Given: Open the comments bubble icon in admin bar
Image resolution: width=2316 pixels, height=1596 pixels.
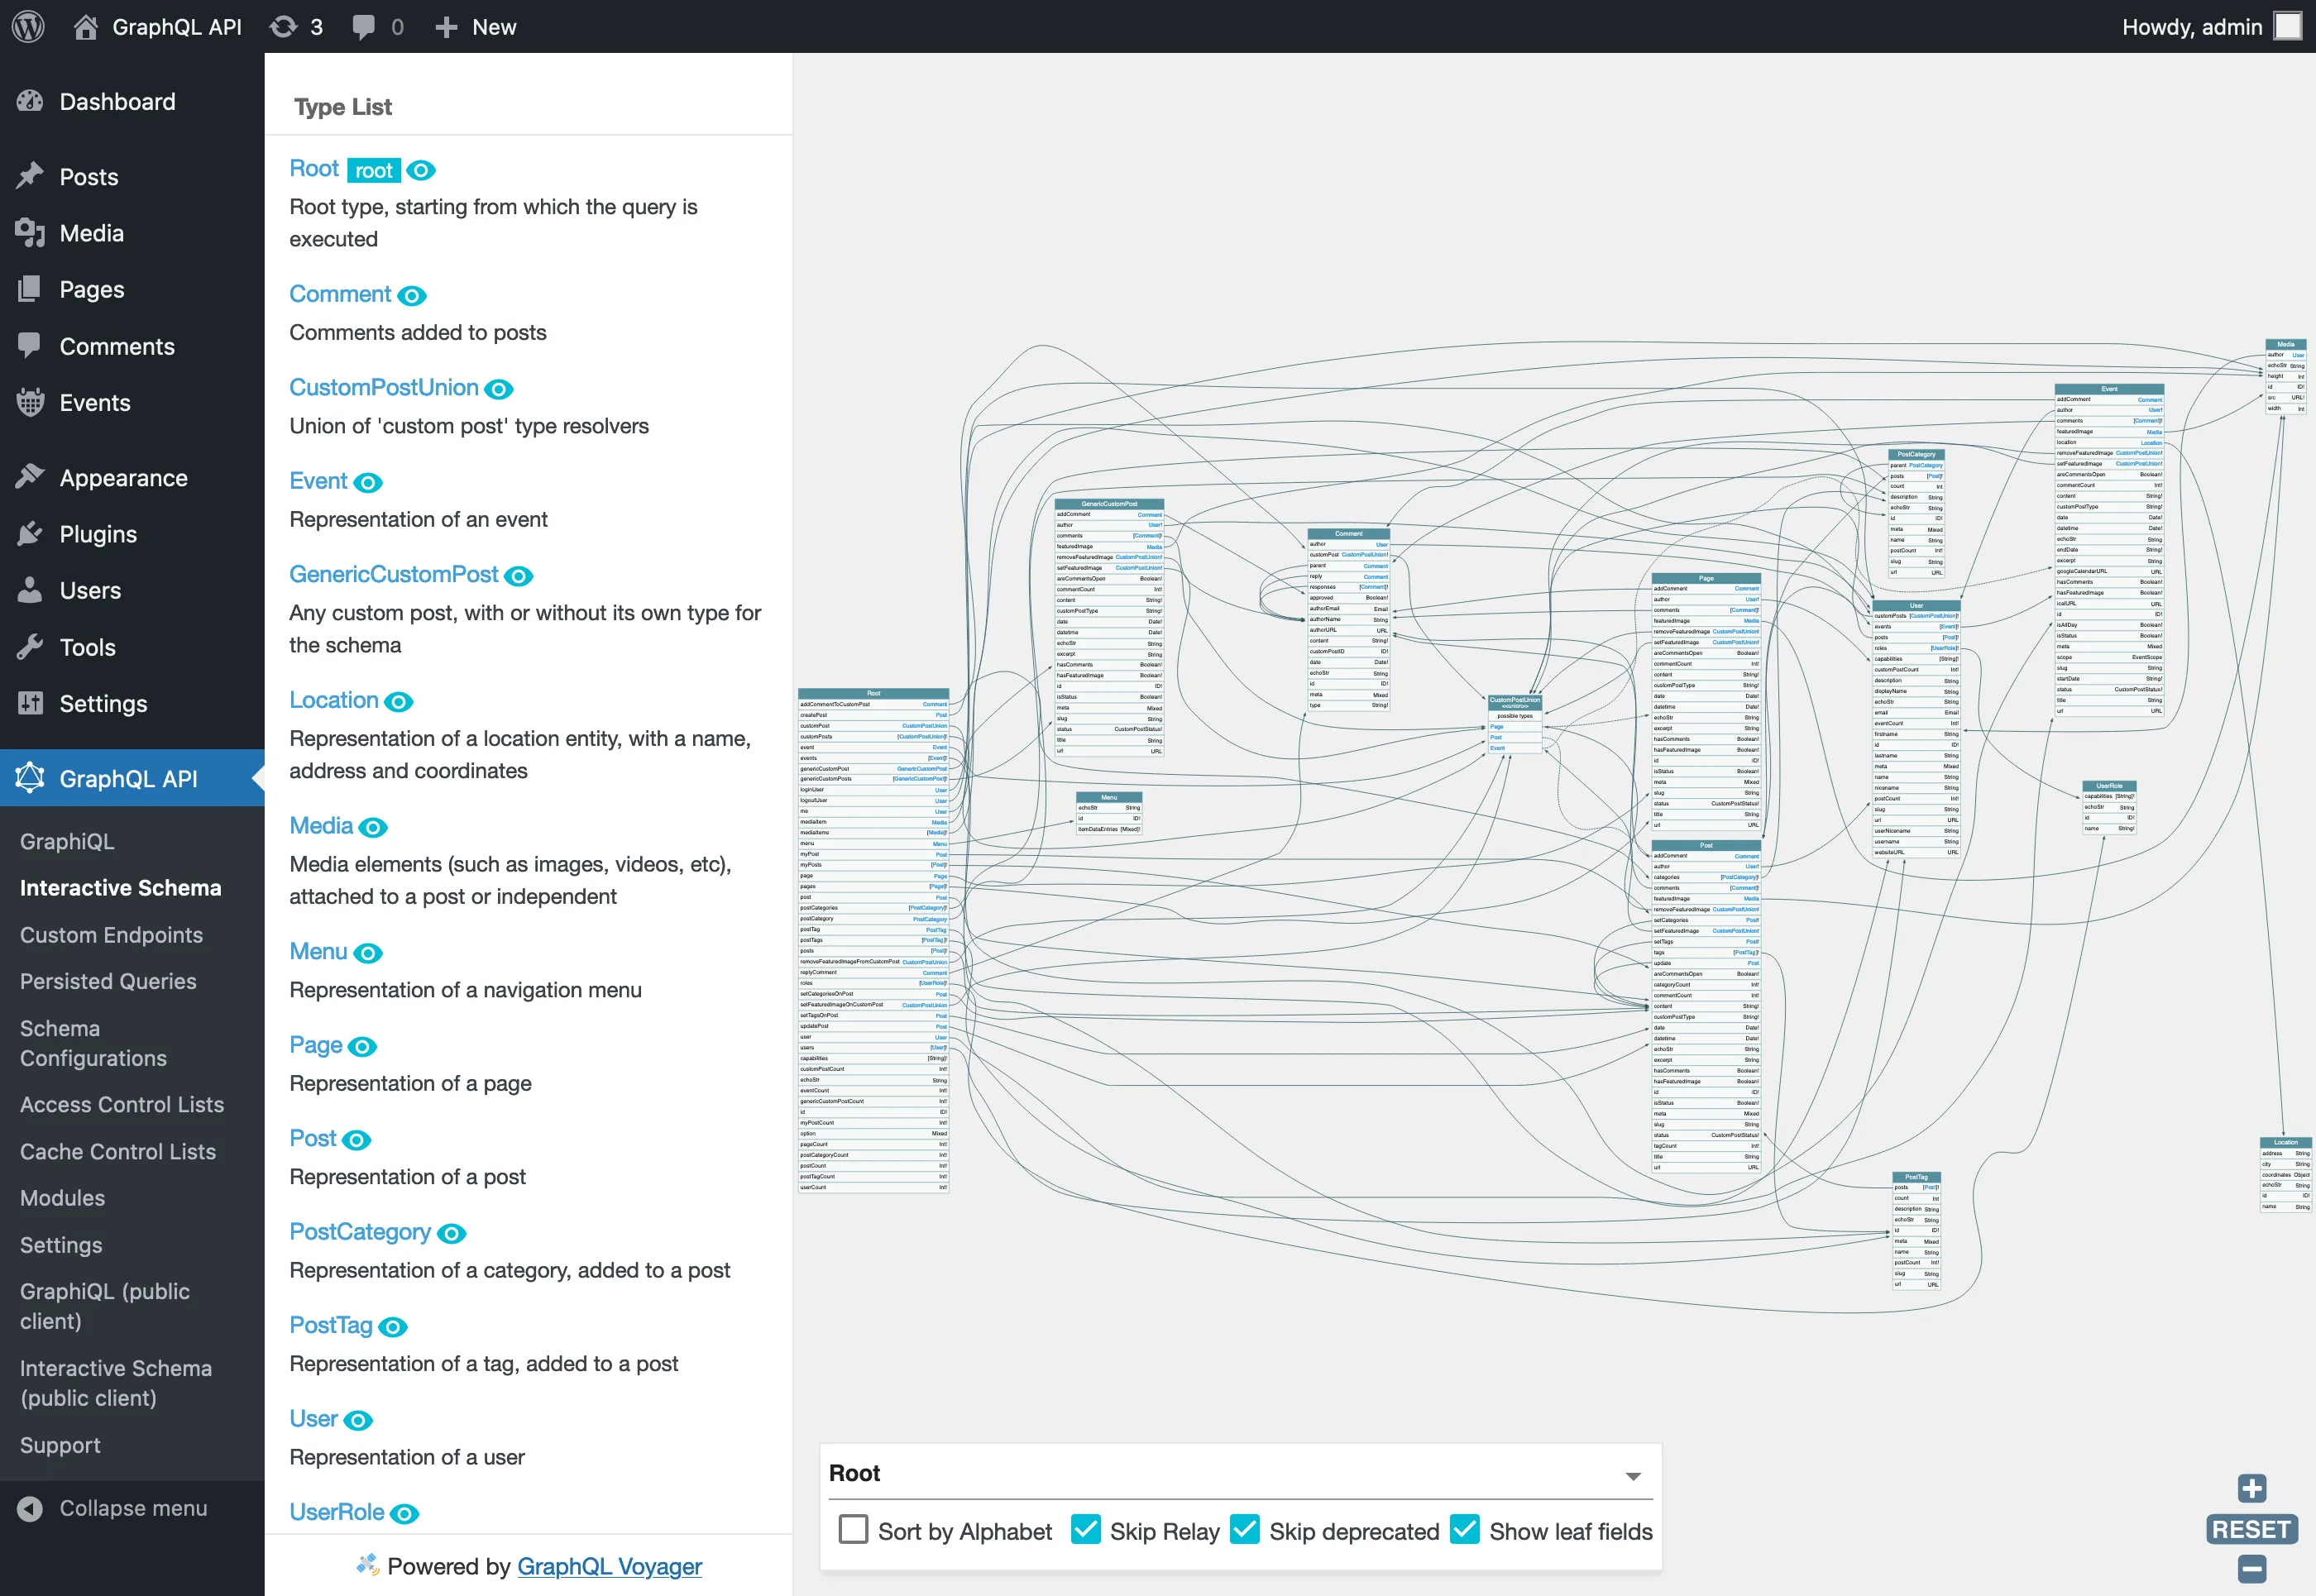Looking at the screenshot, I should (x=364, y=27).
